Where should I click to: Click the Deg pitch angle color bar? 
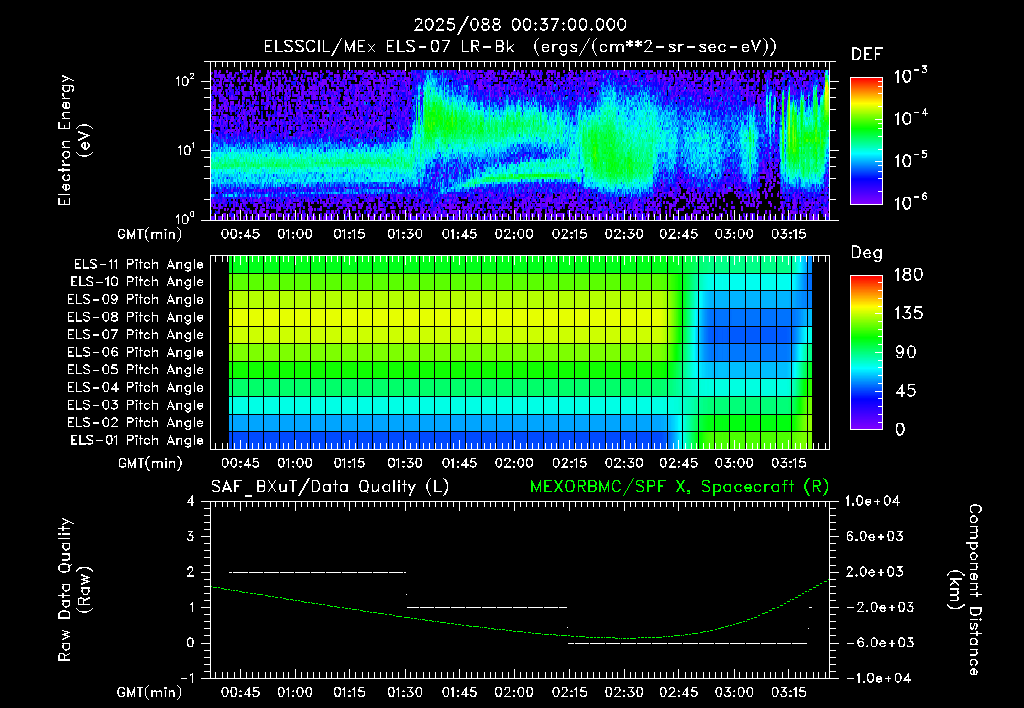pos(866,352)
